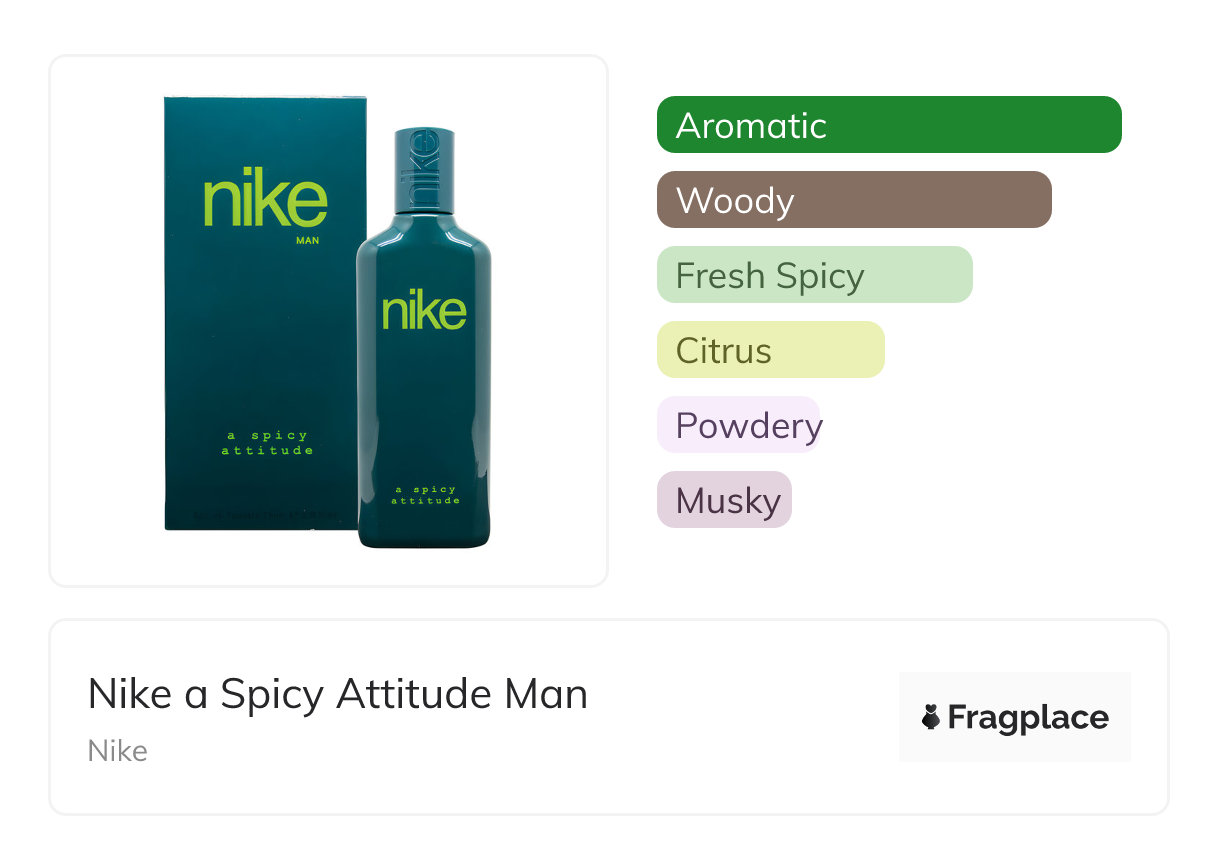The width and height of the screenshot is (1218, 864).
Task: Click the Fragplace perfume bottle logo icon
Action: (x=931, y=718)
